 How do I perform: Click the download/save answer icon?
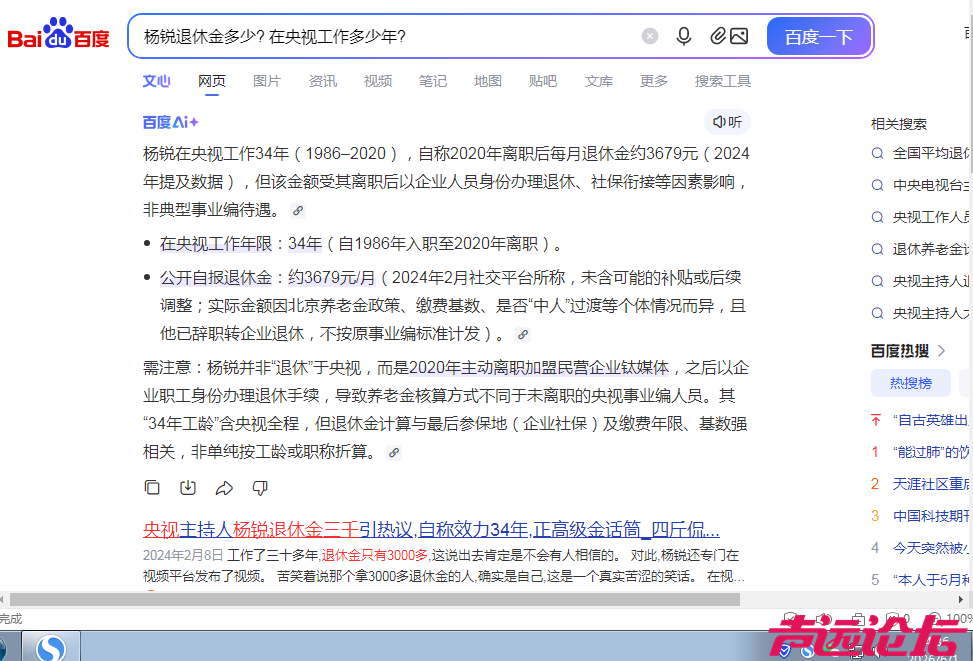188,488
